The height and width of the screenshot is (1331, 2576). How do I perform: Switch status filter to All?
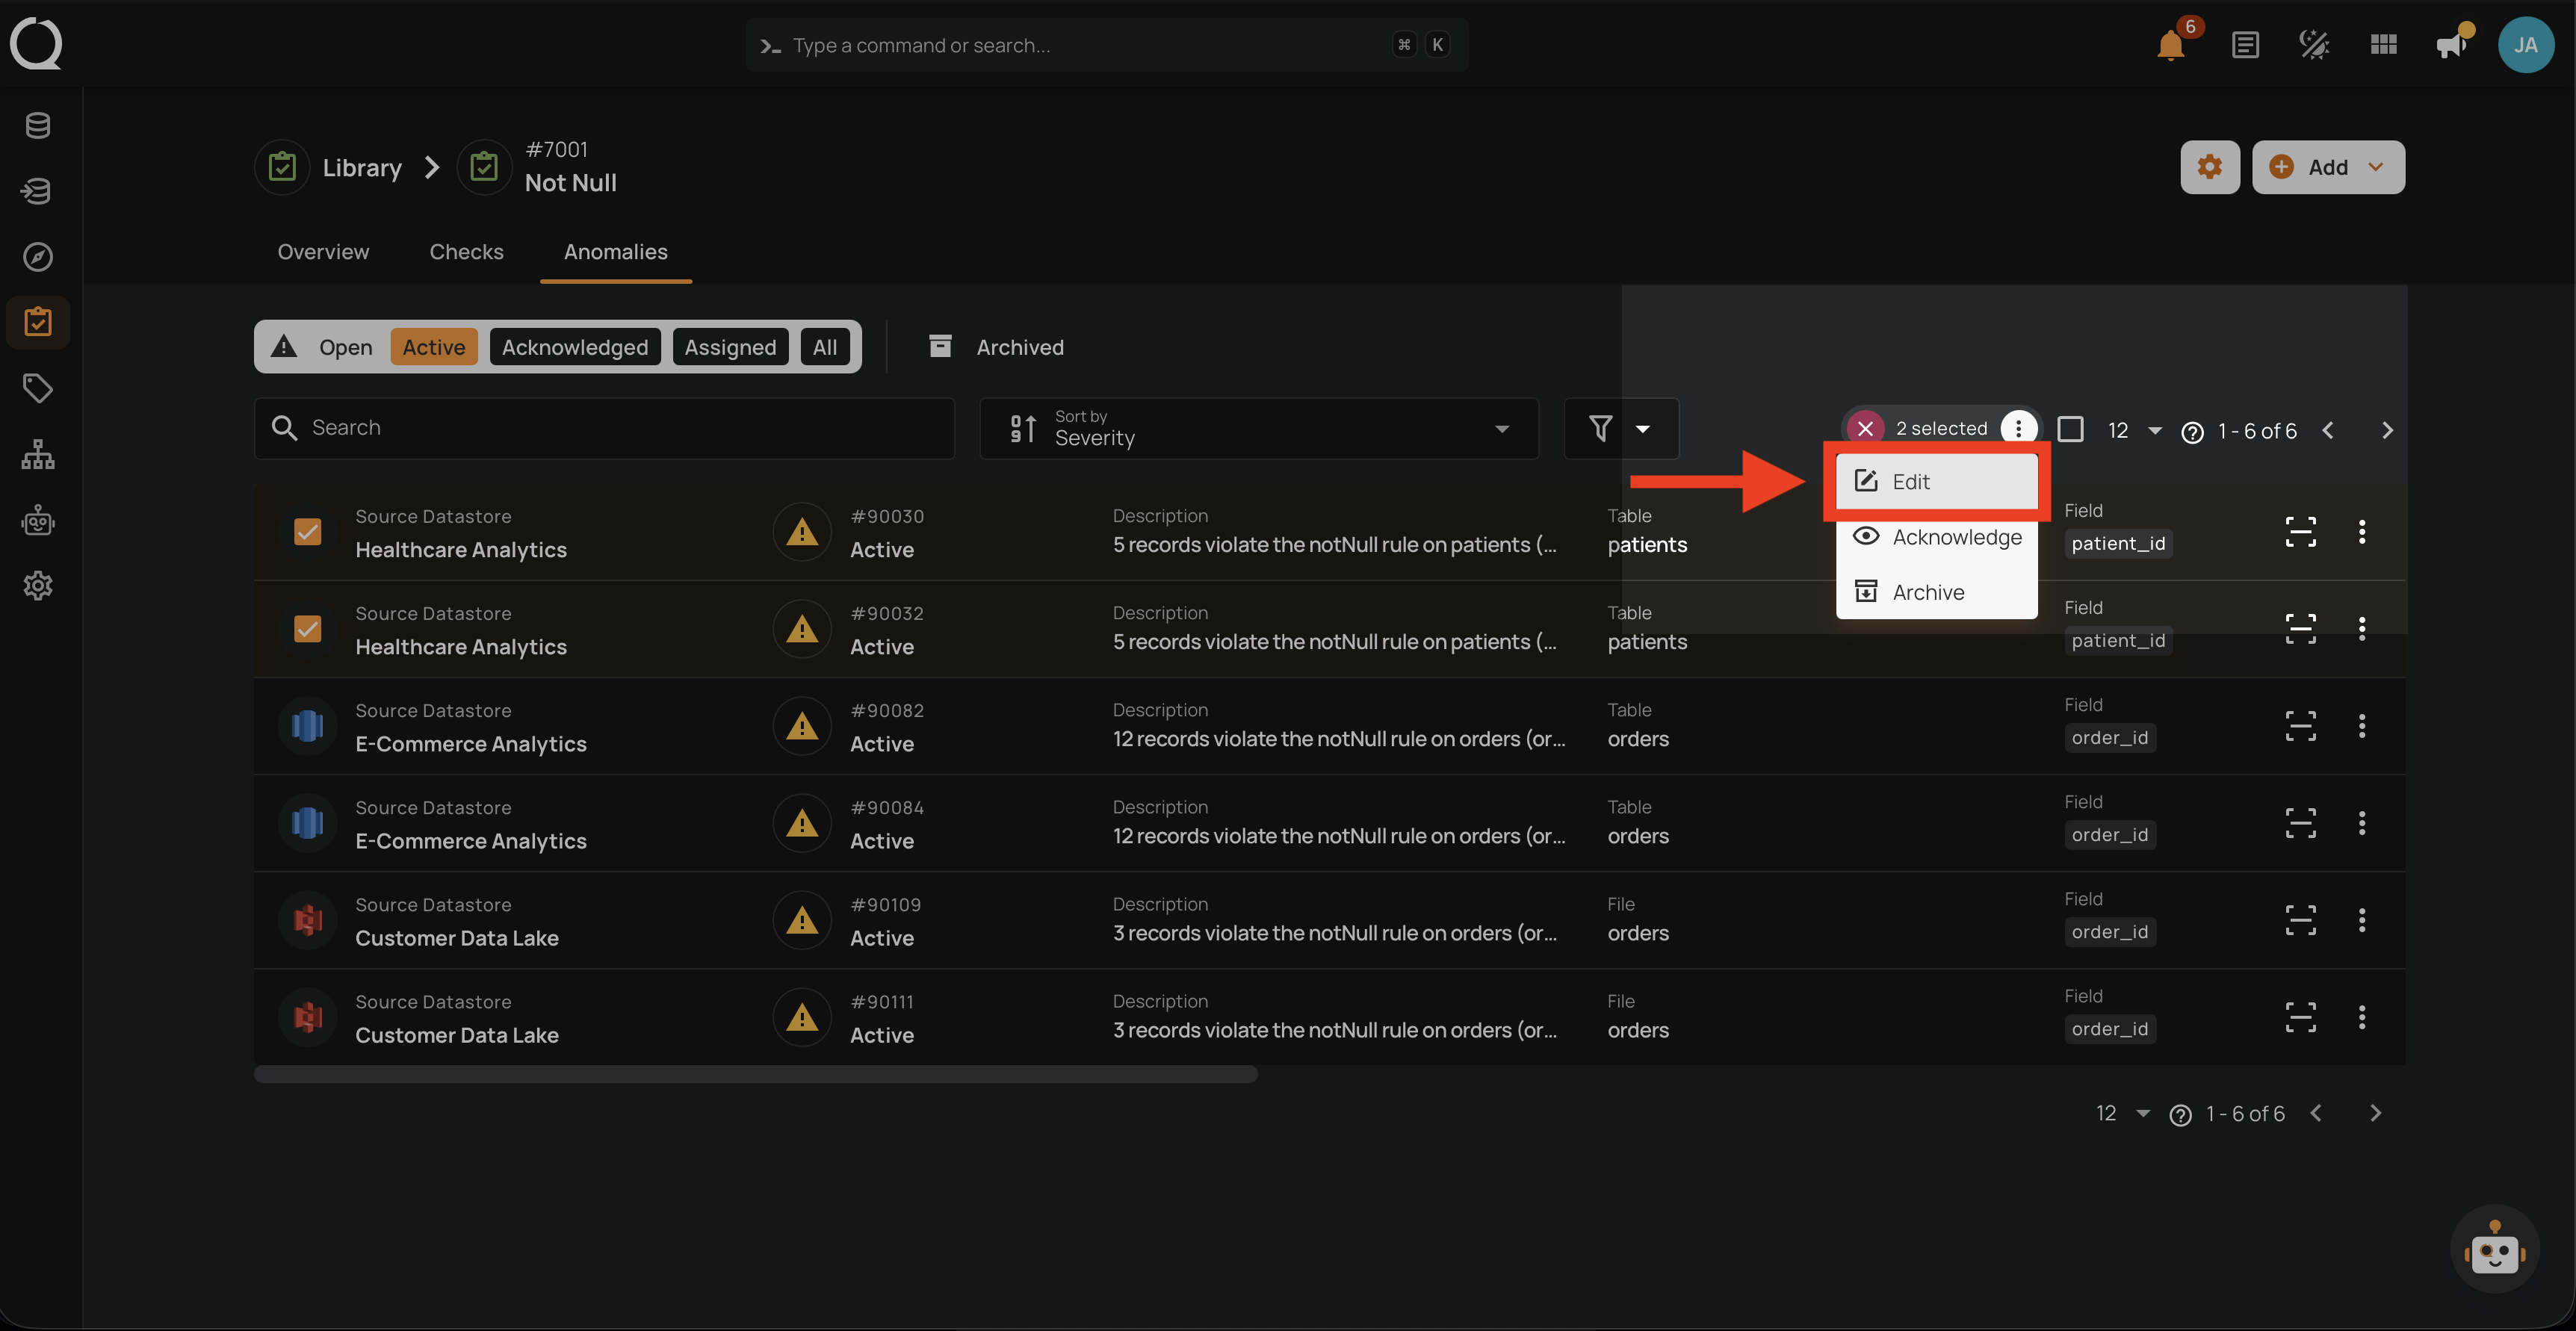point(825,347)
